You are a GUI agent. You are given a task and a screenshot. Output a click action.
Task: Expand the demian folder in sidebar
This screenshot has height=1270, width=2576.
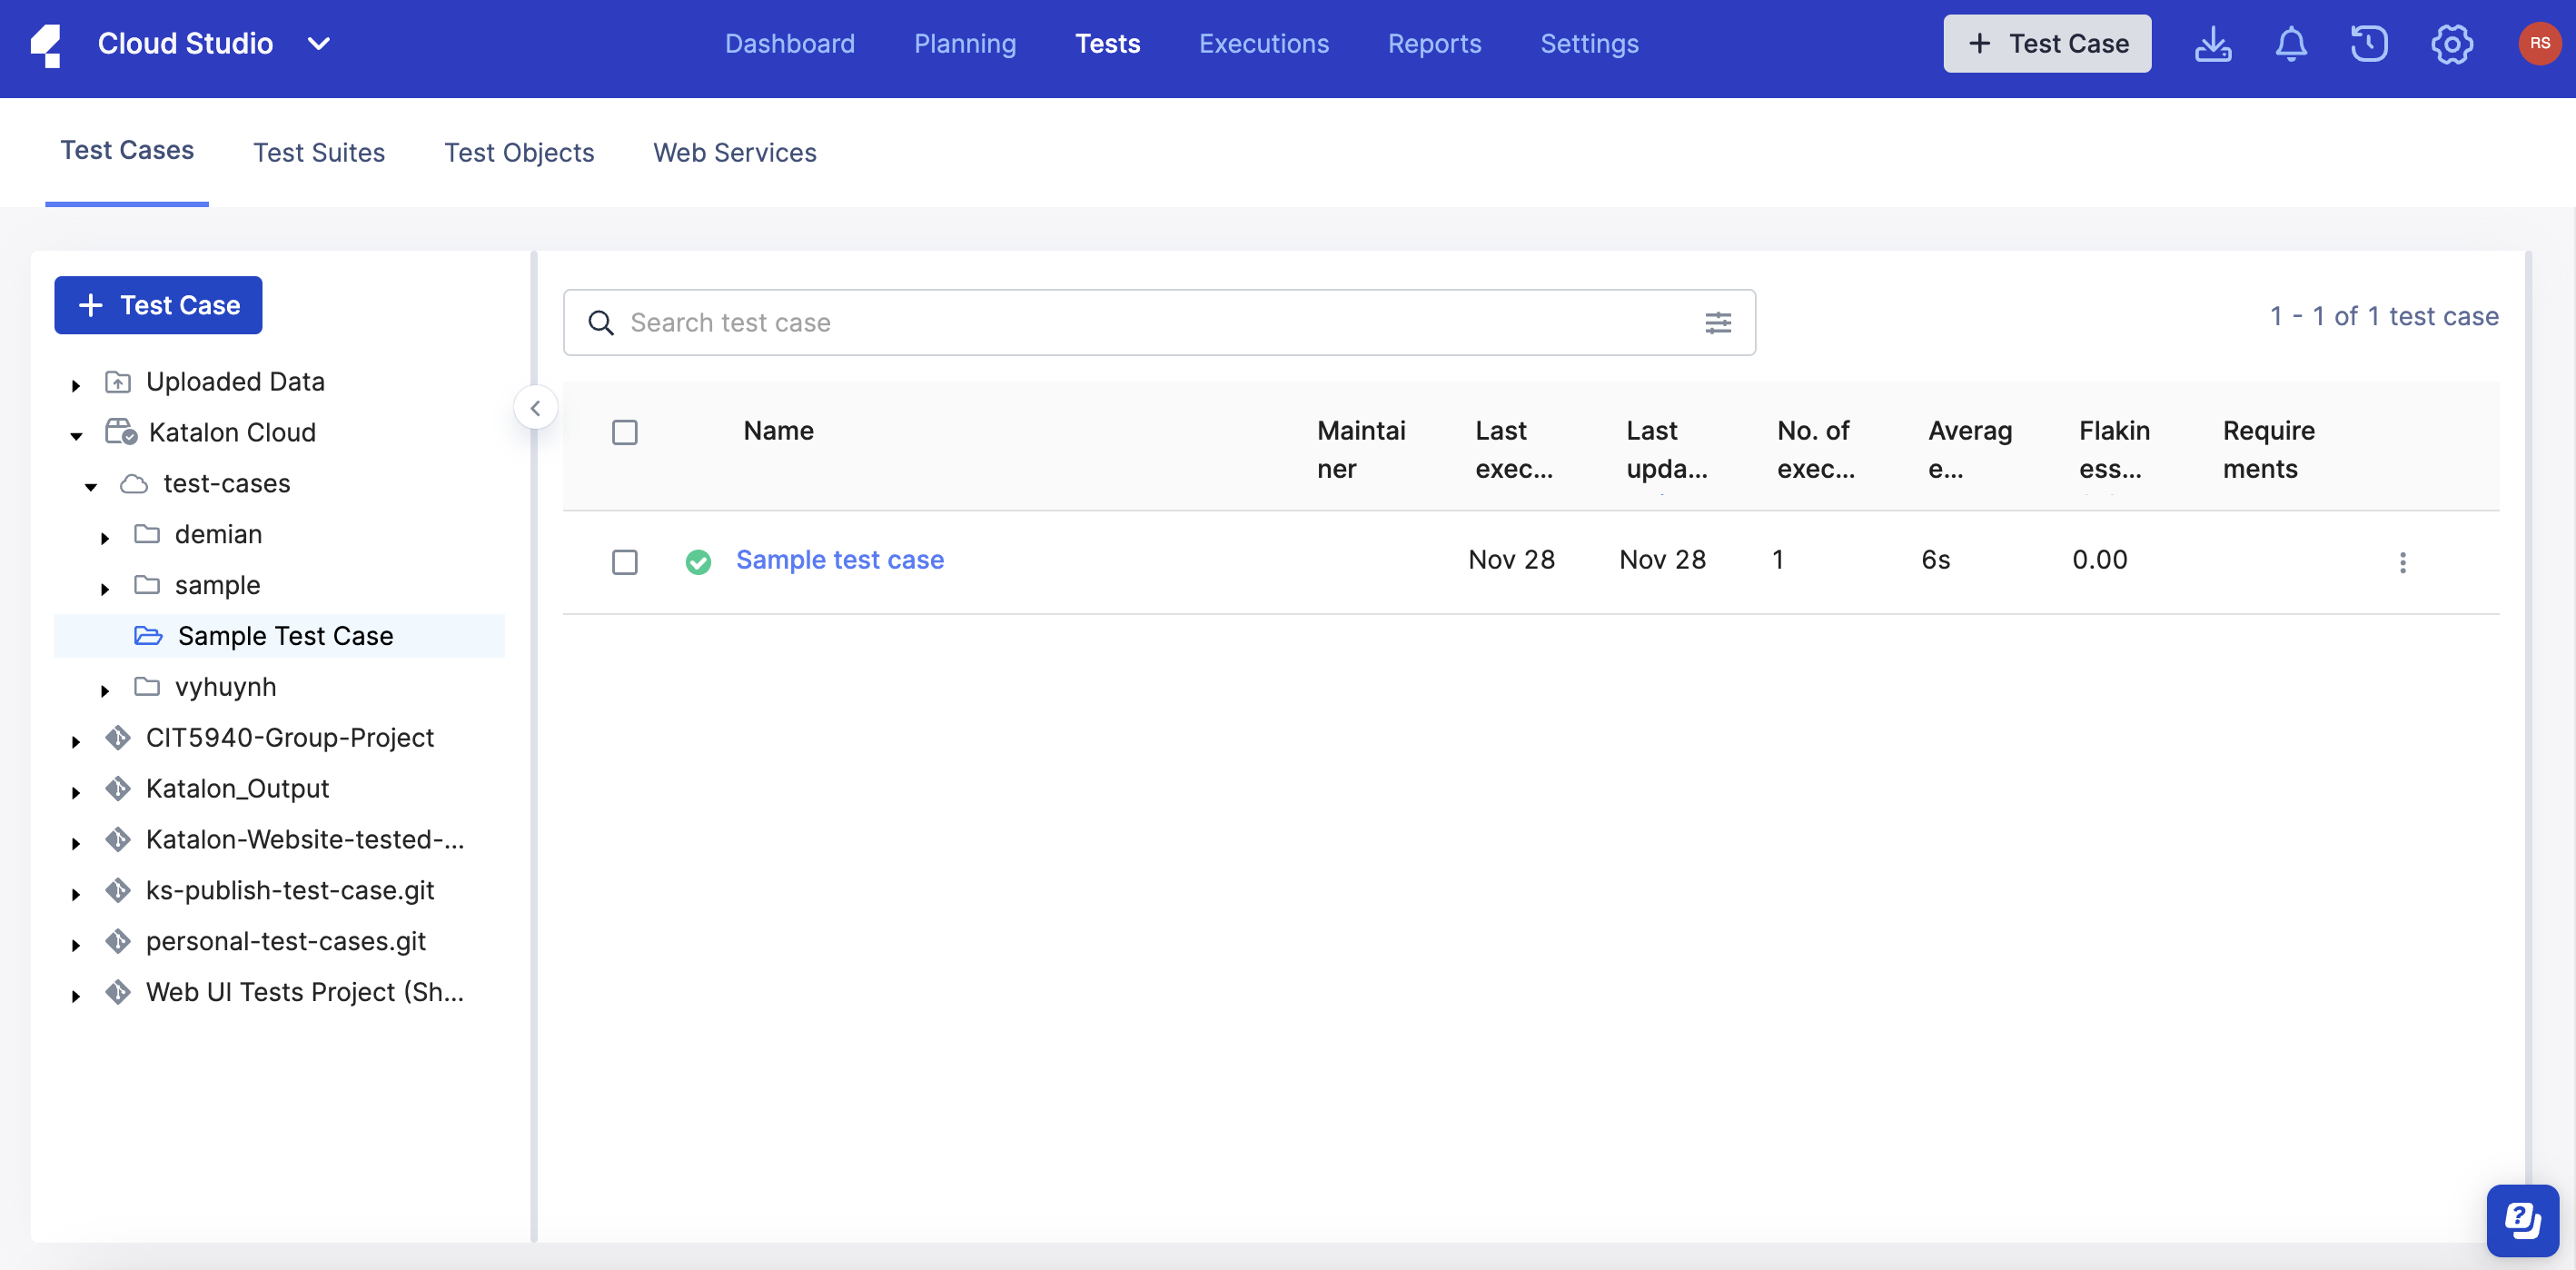[x=105, y=532]
